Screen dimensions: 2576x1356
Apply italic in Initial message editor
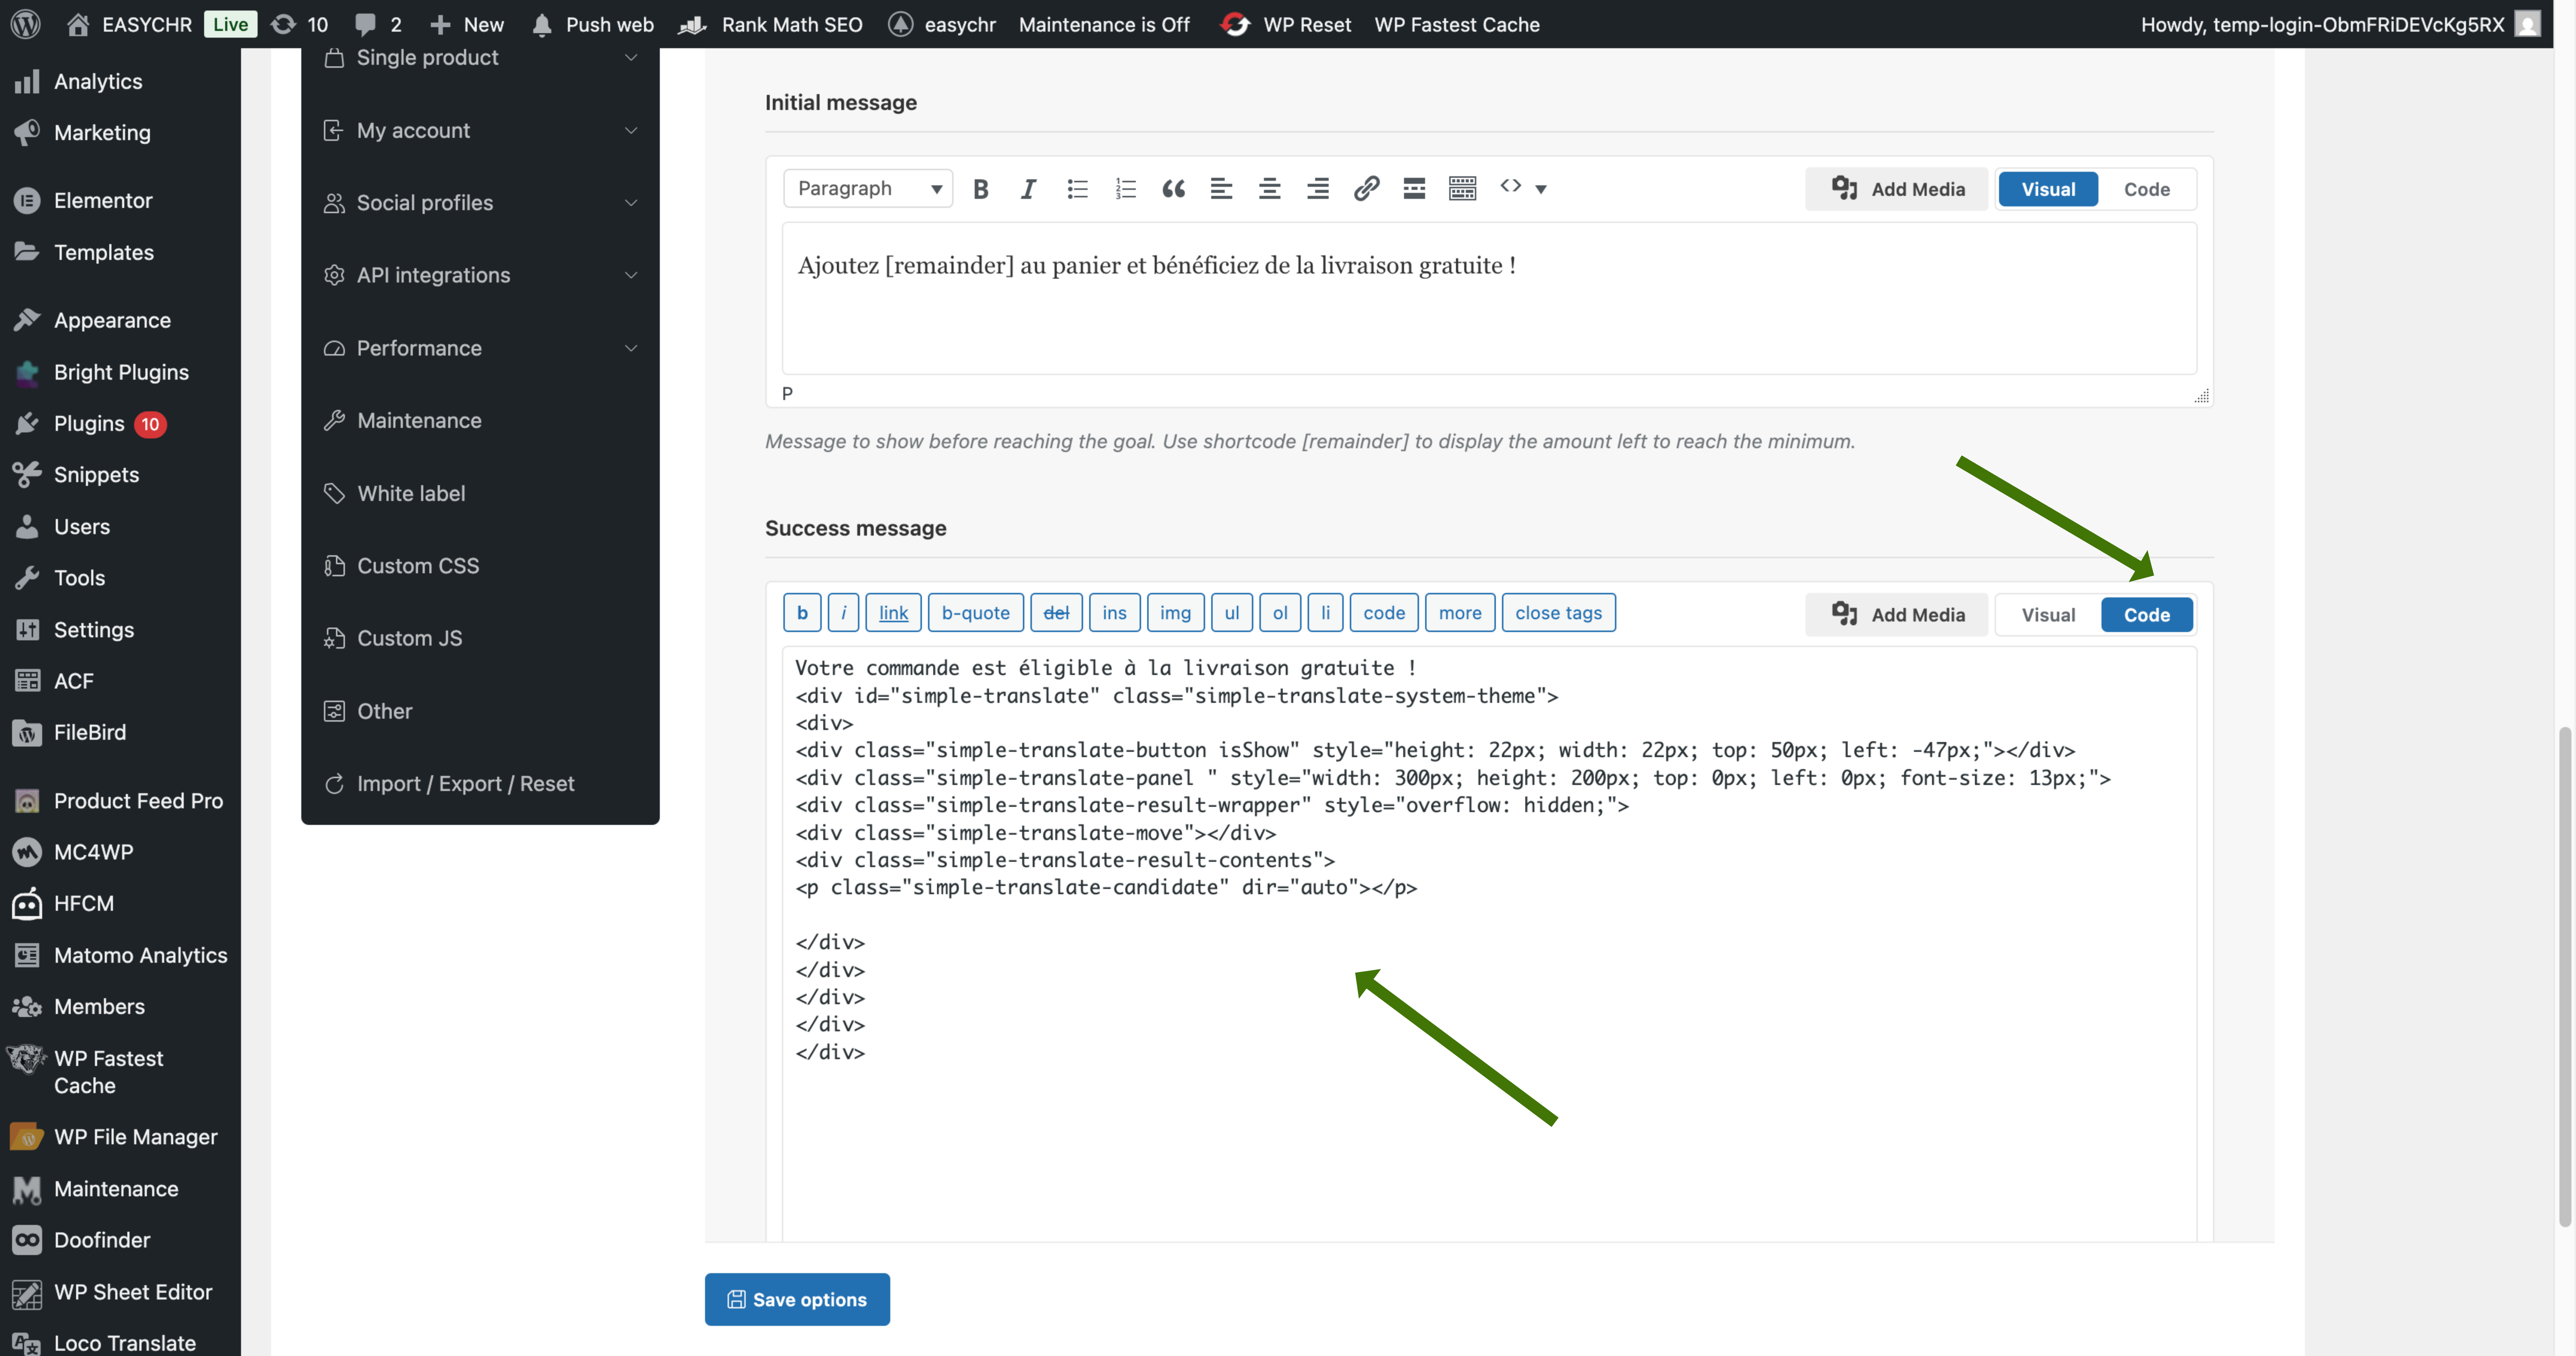tap(1028, 189)
